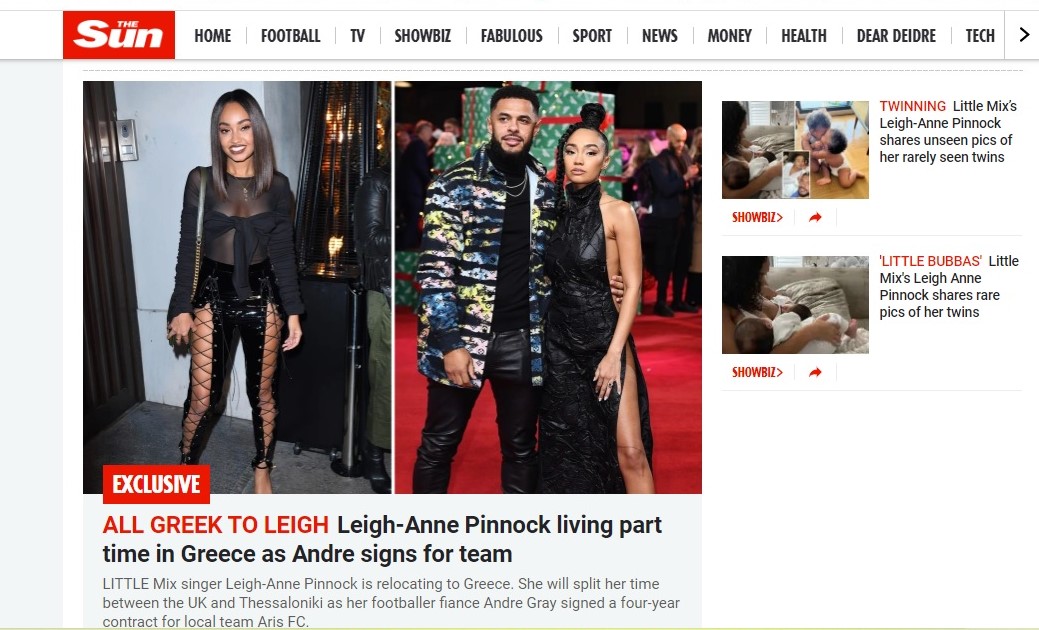
Task: Share the 'LITTLE BUBBAS' article with the arrow icon
Action: [x=816, y=372]
